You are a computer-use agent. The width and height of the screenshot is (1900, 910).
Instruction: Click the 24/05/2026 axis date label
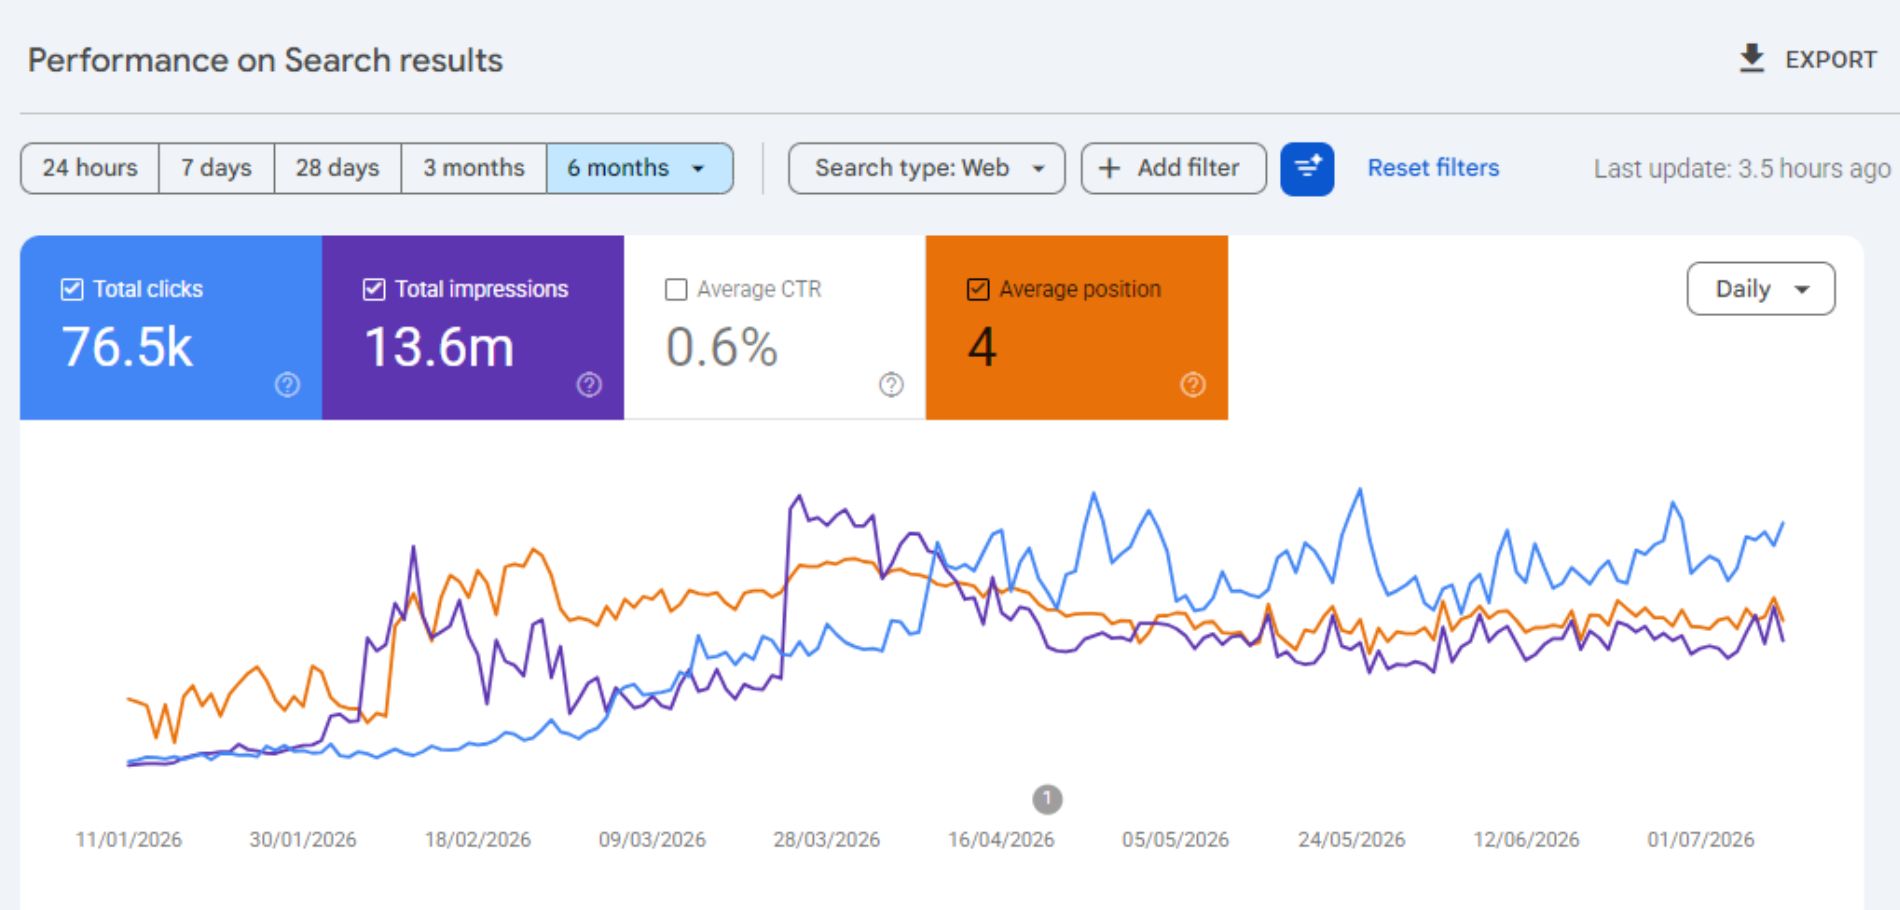coord(1351,839)
